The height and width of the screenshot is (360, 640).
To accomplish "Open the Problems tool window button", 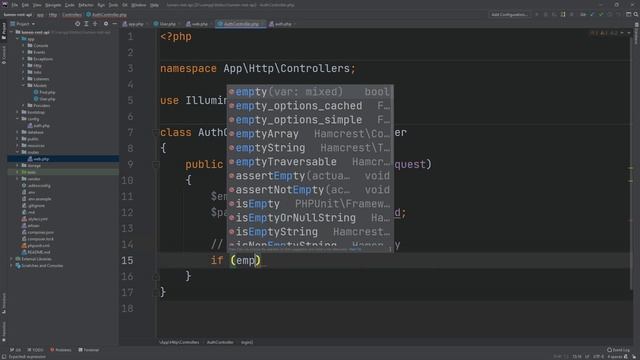I will (60, 350).
